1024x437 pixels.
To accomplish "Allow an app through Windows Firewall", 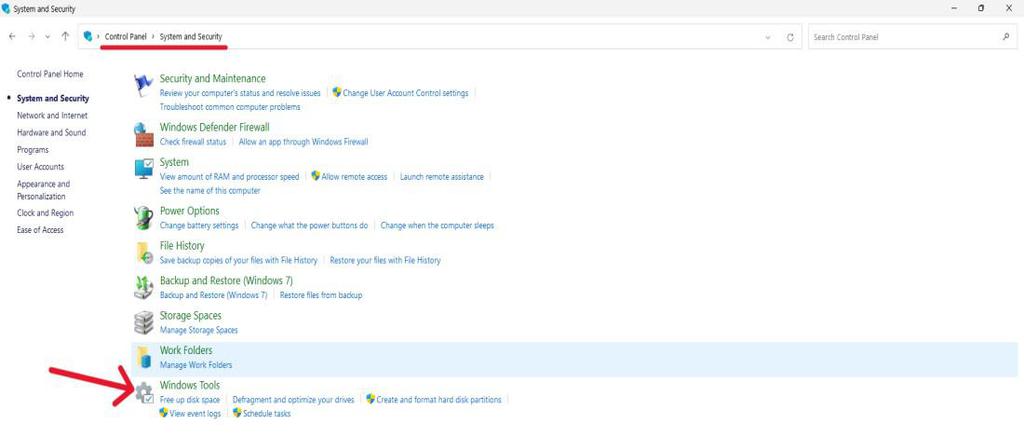I will tap(304, 142).
